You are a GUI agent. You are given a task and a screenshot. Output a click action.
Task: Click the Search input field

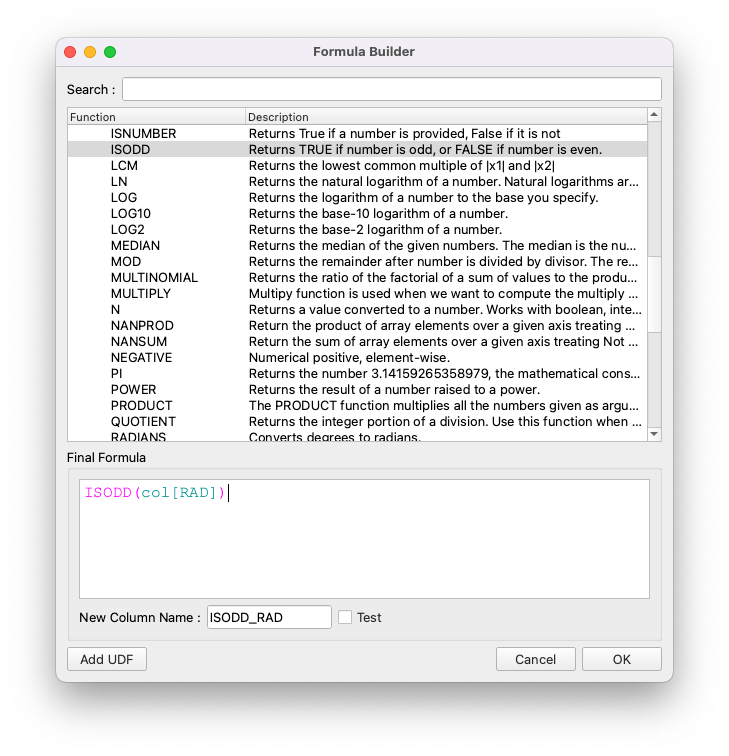tap(392, 89)
